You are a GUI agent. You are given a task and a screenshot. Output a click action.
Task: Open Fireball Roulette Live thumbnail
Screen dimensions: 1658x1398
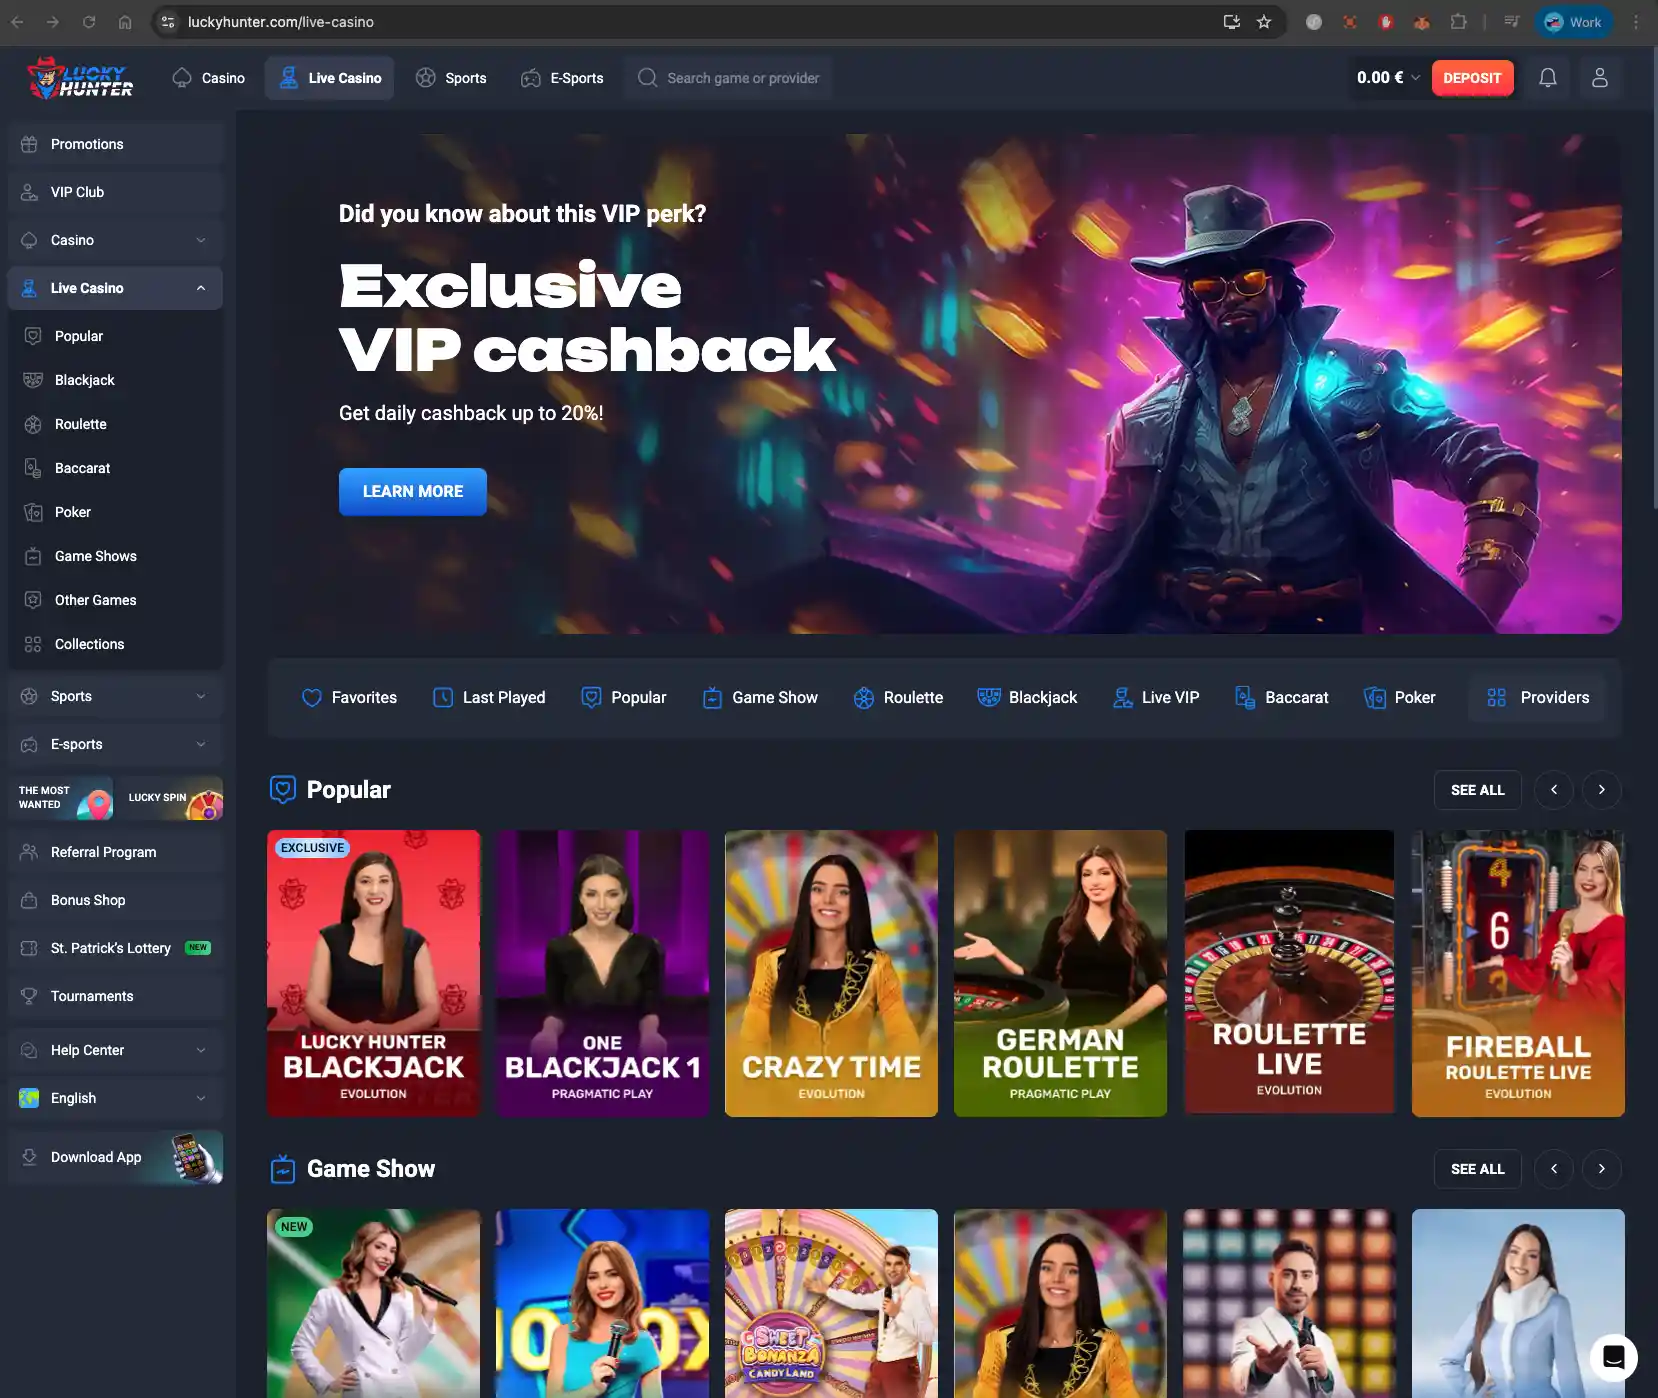[1518, 973]
